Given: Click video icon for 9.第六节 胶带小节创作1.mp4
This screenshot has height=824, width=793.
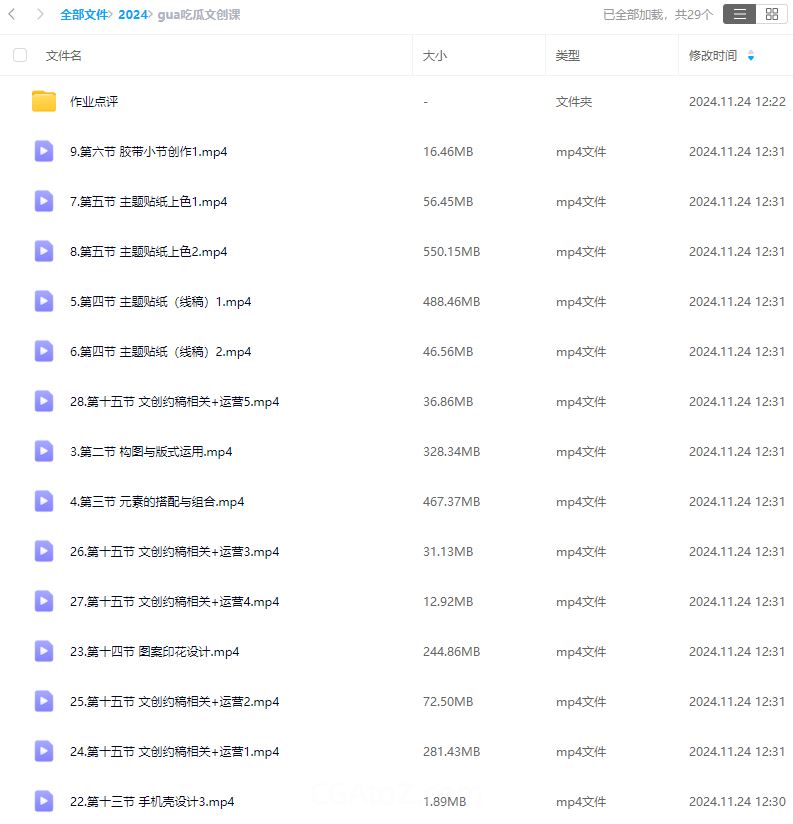Looking at the screenshot, I should 44,151.
